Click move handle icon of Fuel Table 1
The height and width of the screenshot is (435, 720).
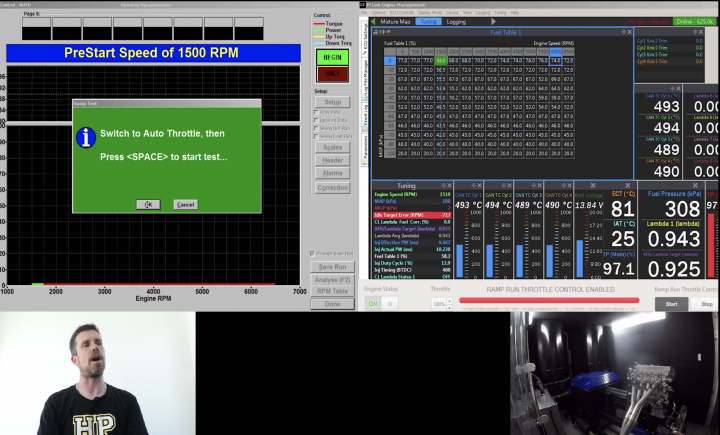coord(624,32)
